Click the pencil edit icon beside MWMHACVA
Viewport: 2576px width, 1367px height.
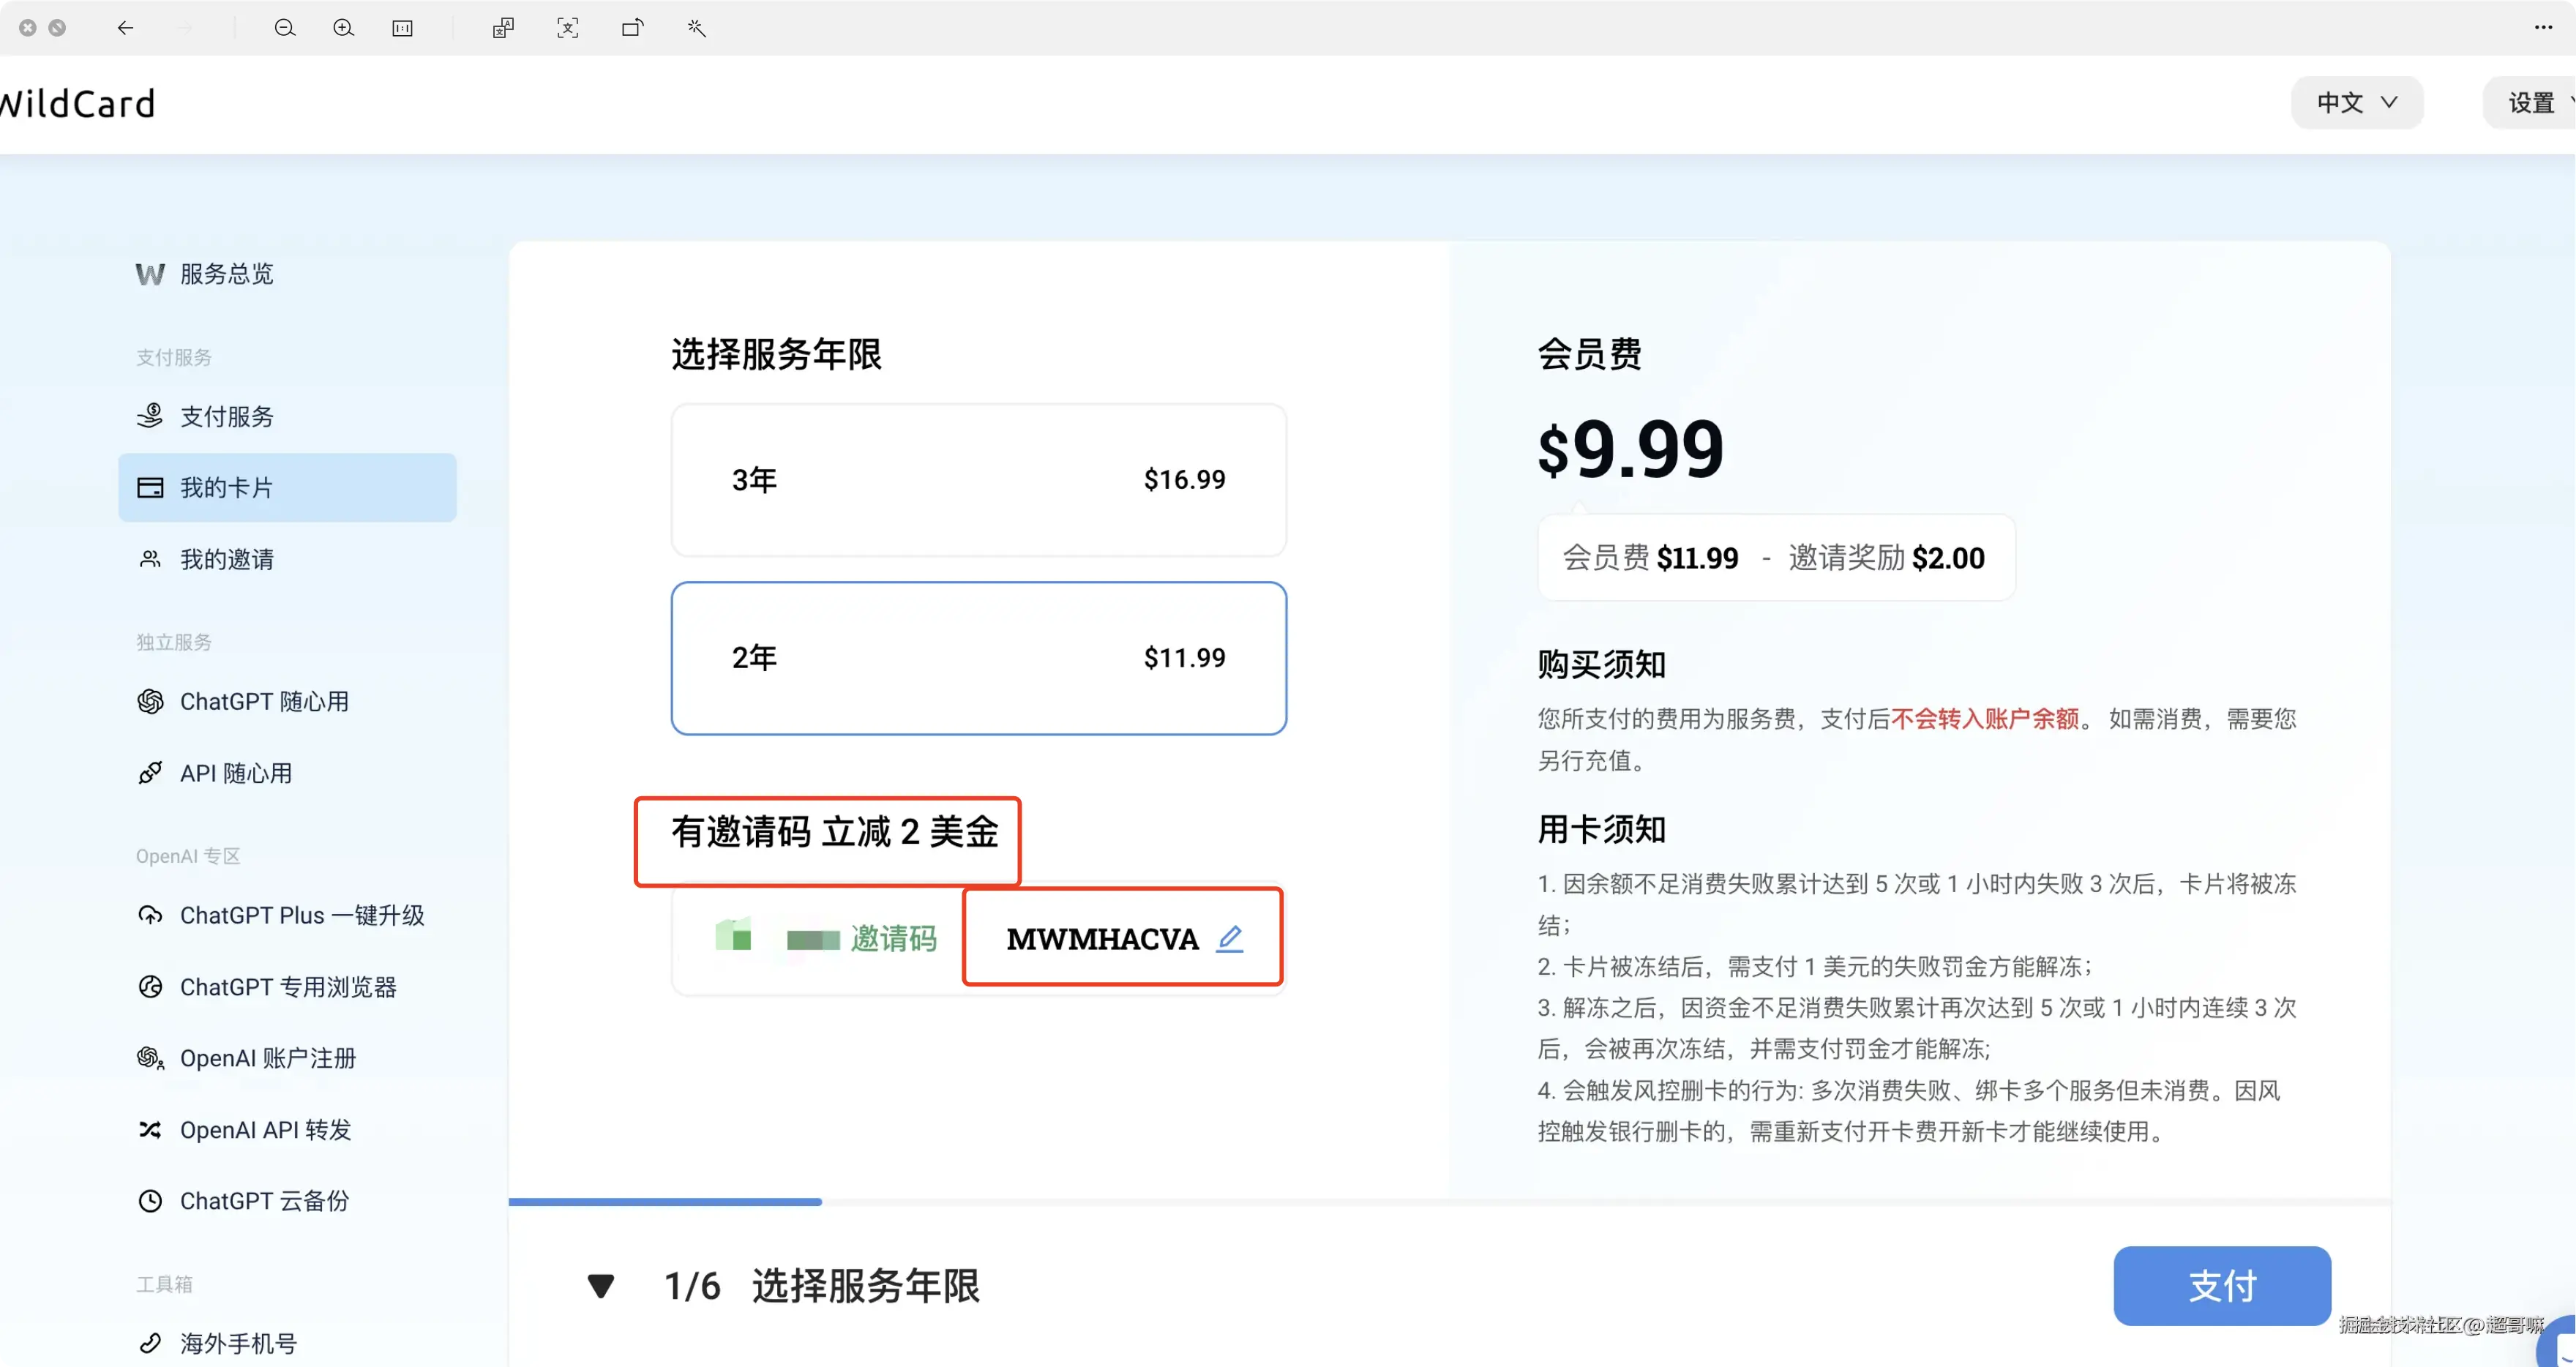pos(1229,938)
